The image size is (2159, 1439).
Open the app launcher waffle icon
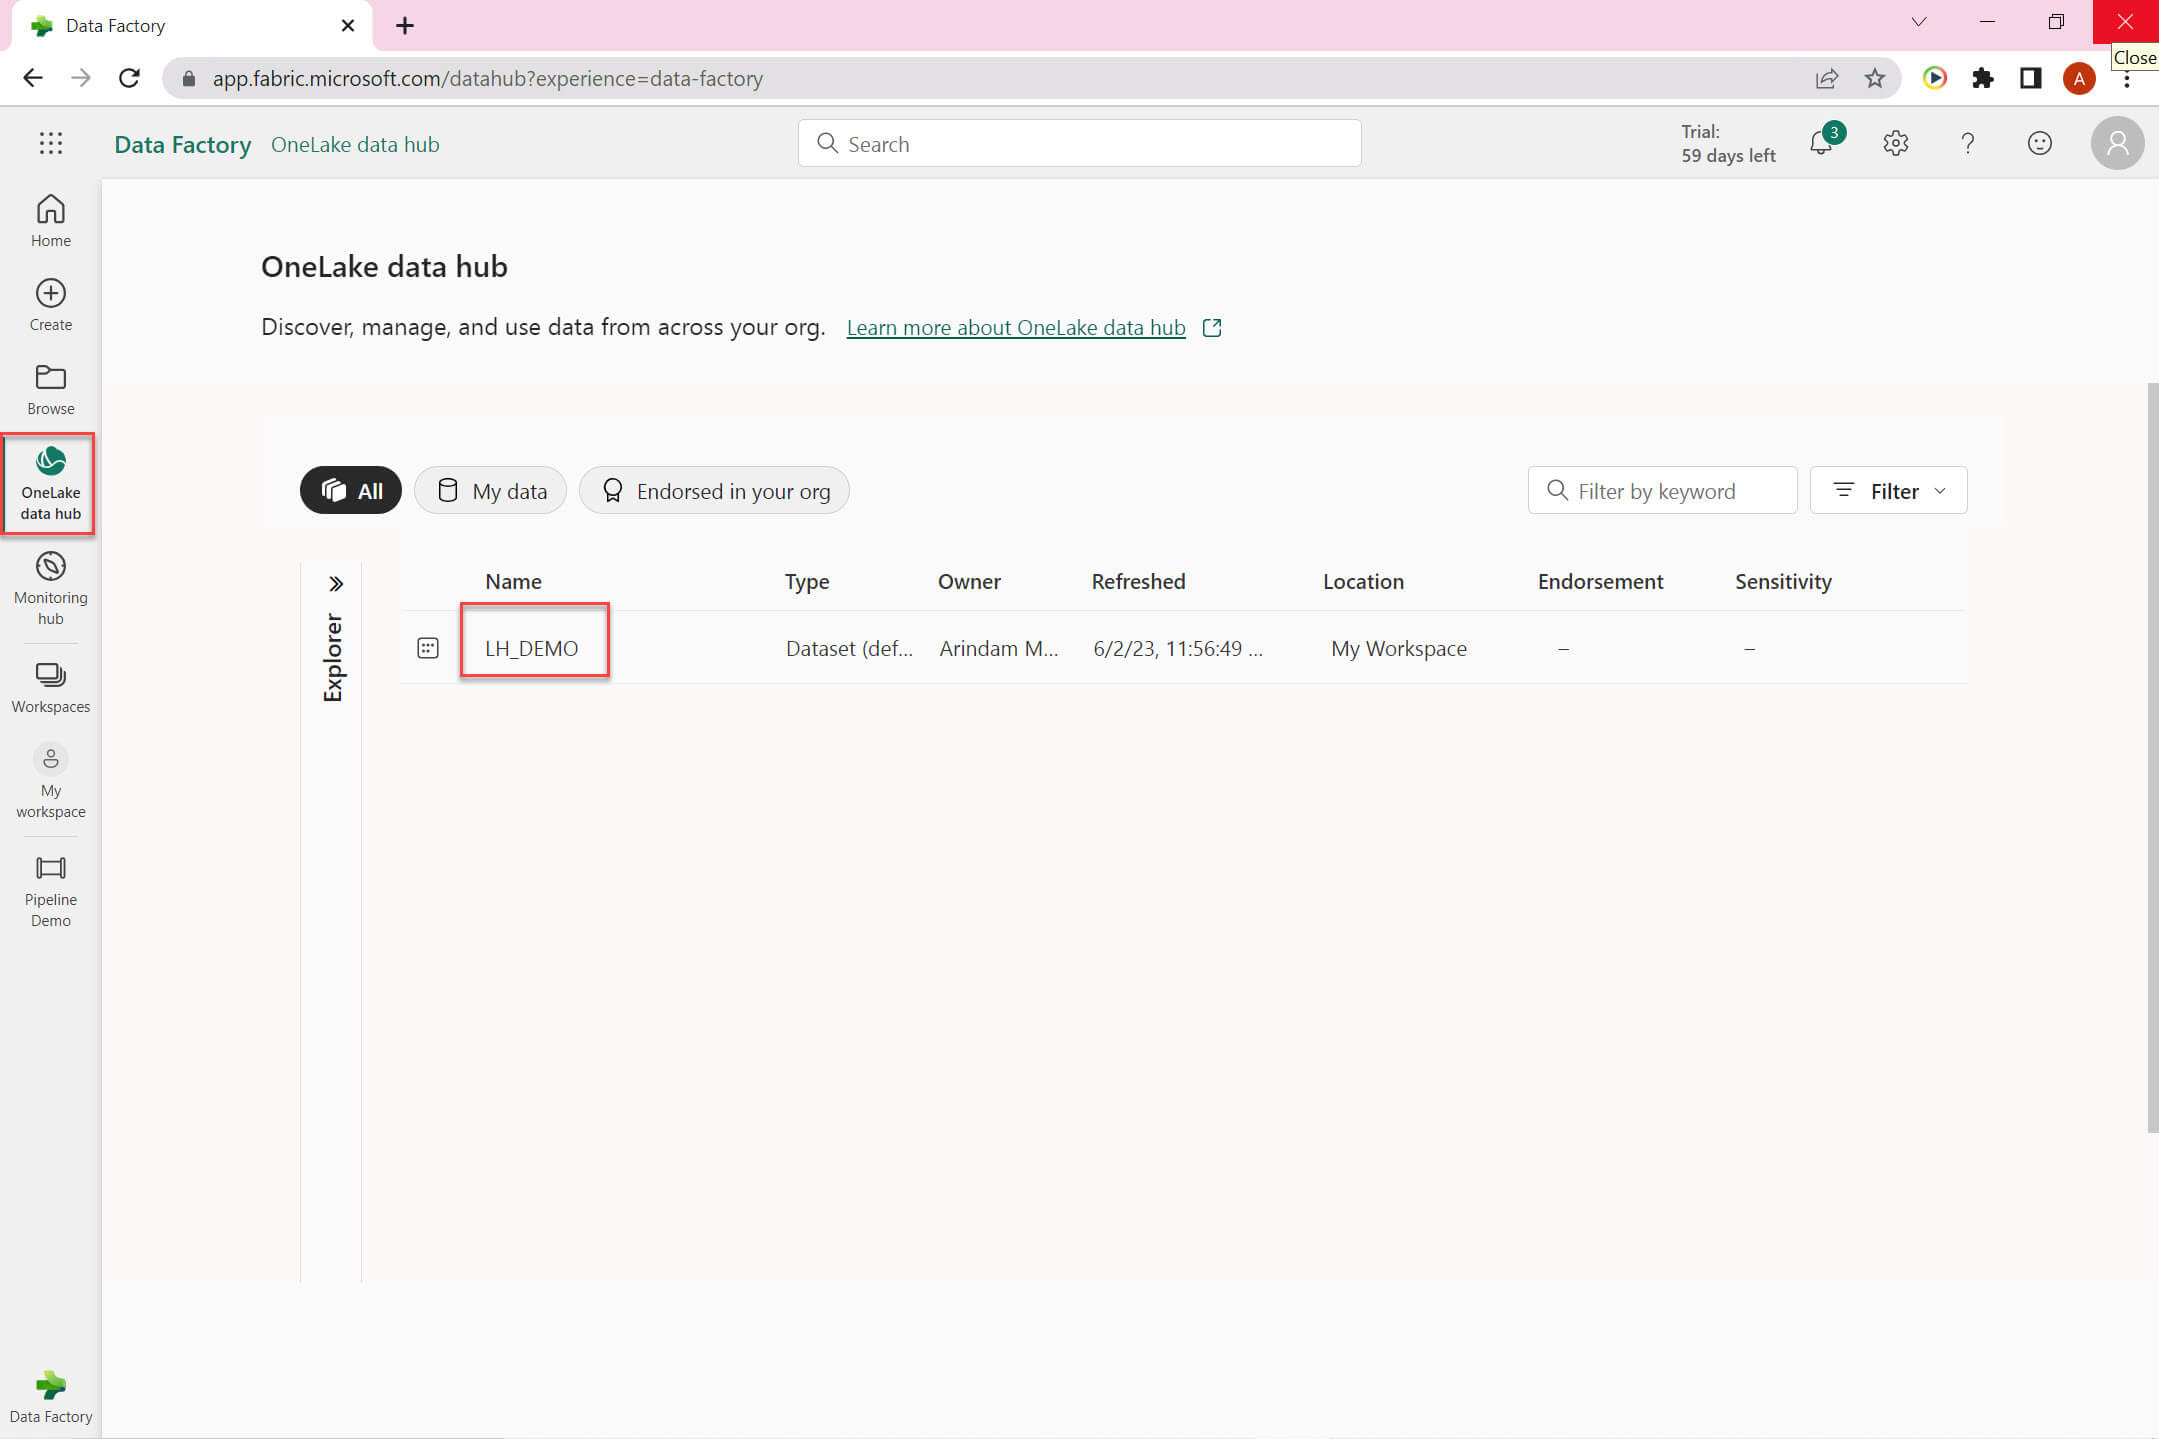(x=50, y=144)
